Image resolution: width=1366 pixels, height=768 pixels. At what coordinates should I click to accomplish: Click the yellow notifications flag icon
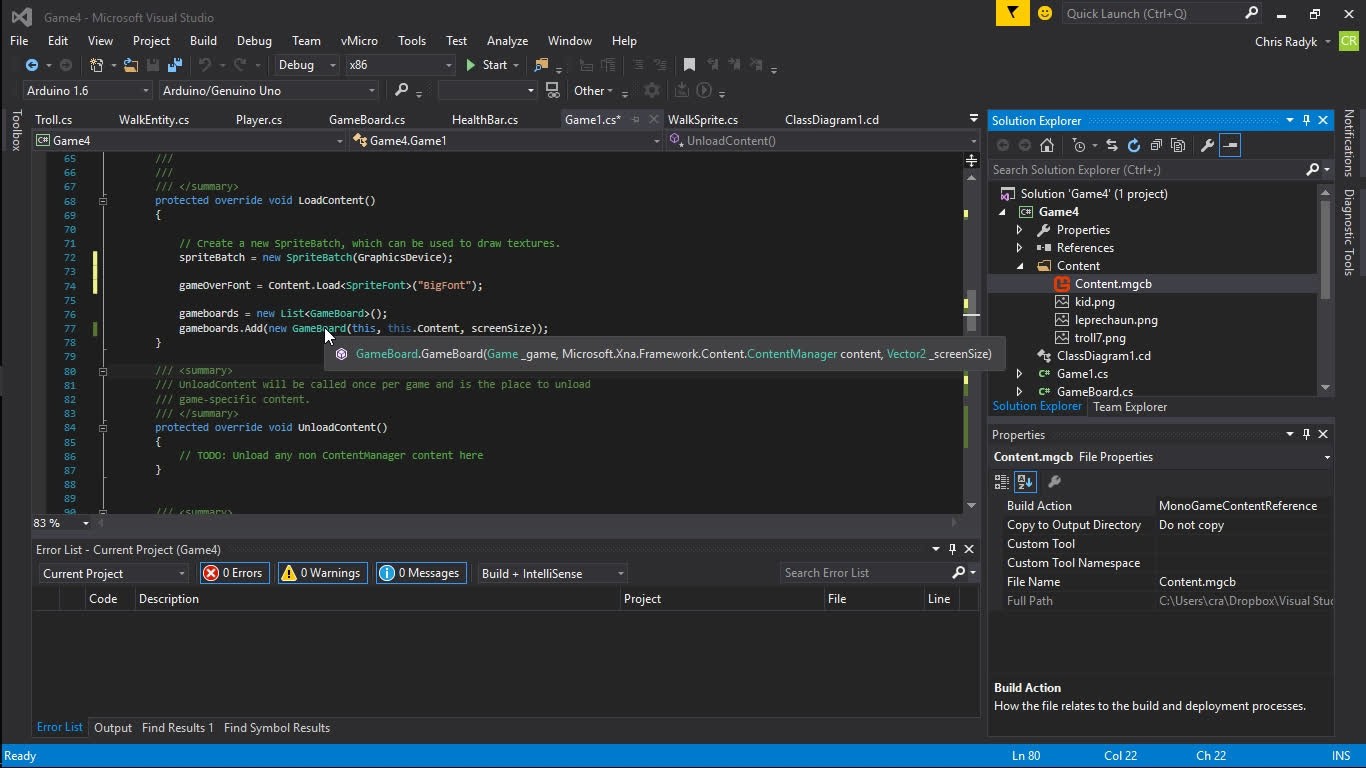point(1012,13)
